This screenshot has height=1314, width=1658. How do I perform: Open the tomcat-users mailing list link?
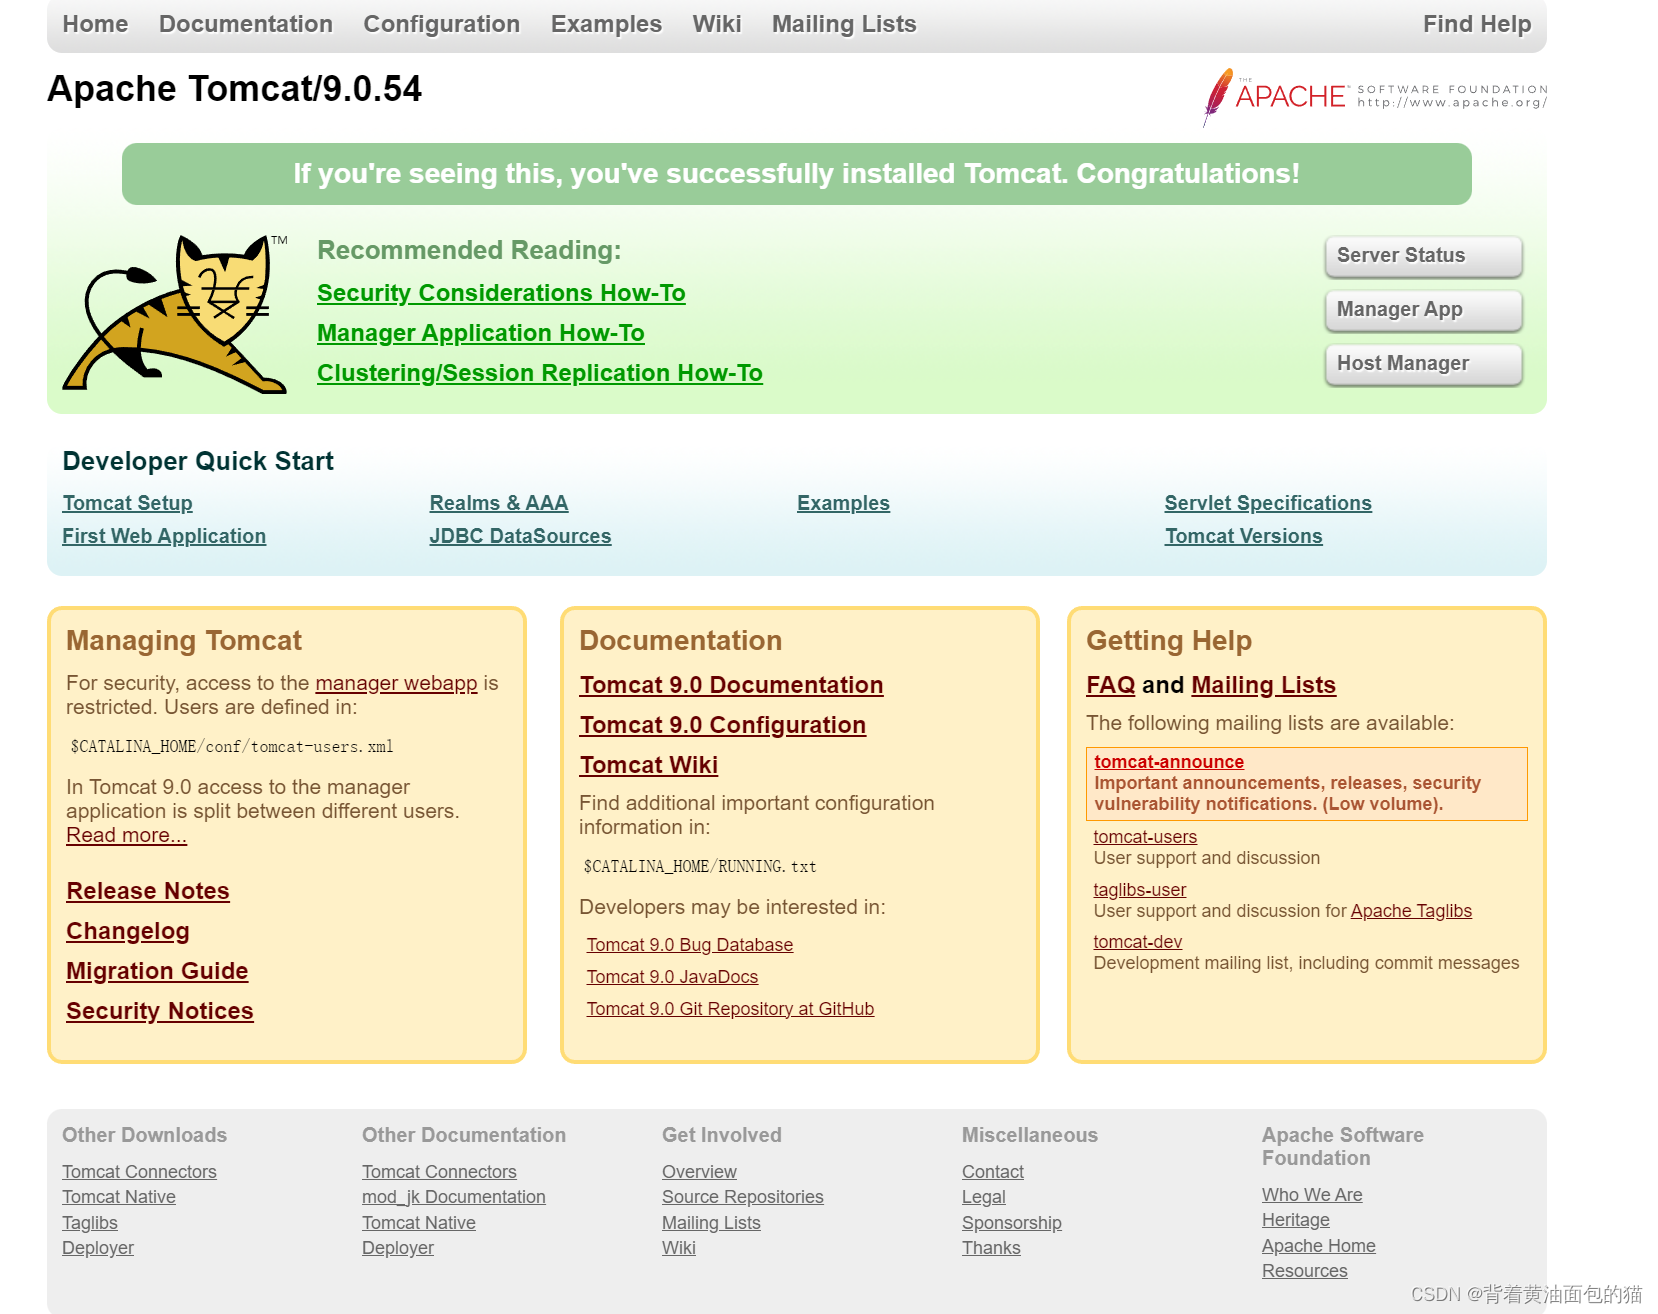point(1145,837)
